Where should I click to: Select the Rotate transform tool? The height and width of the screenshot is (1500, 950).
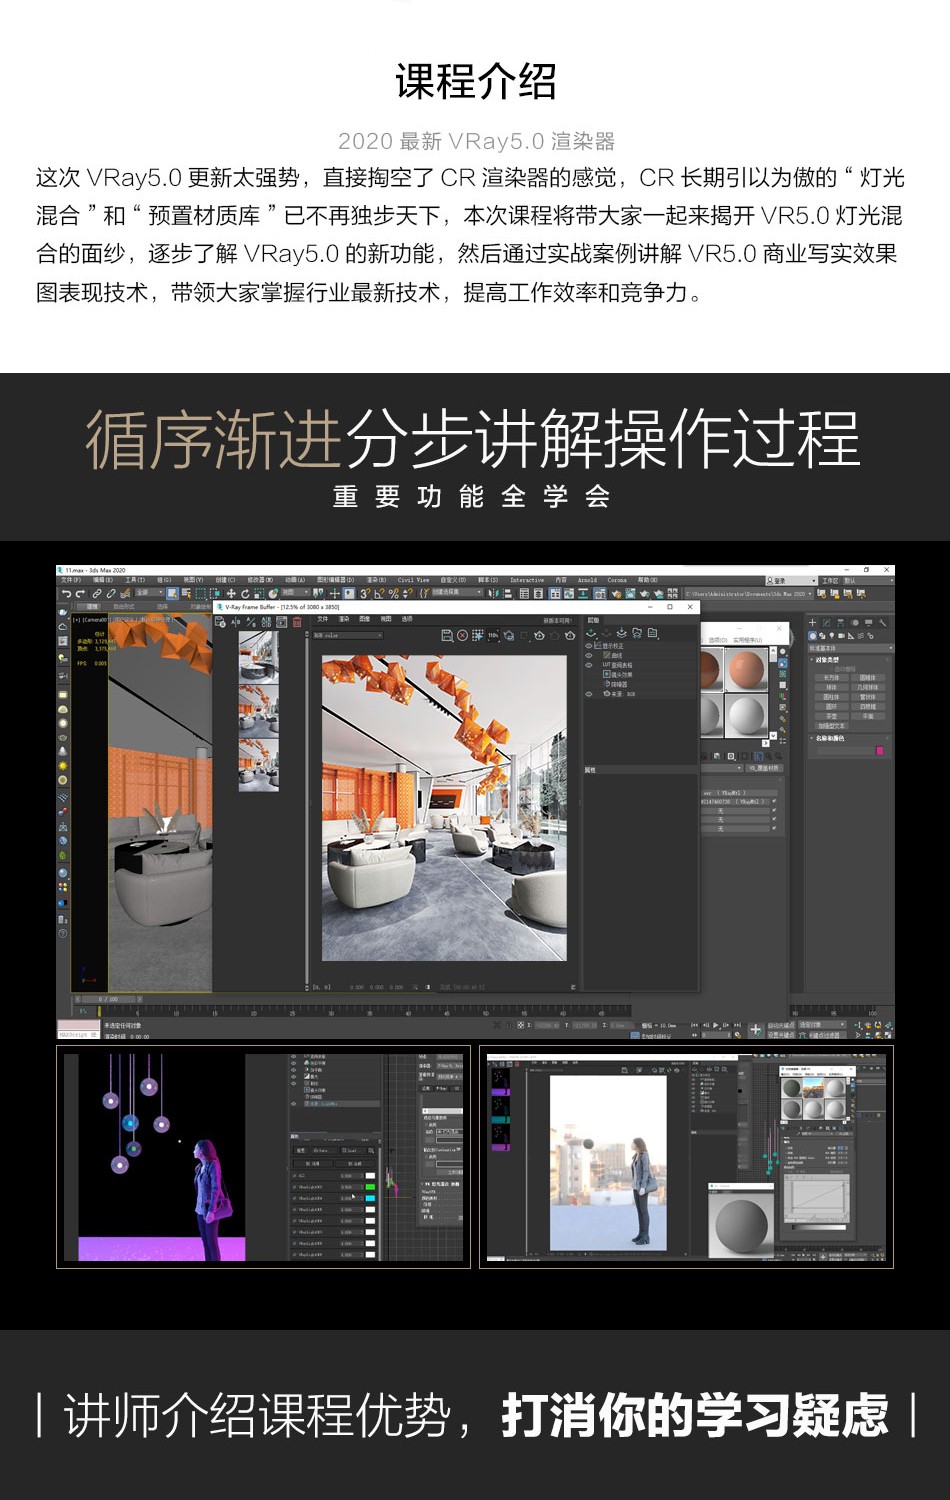click(245, 594)
